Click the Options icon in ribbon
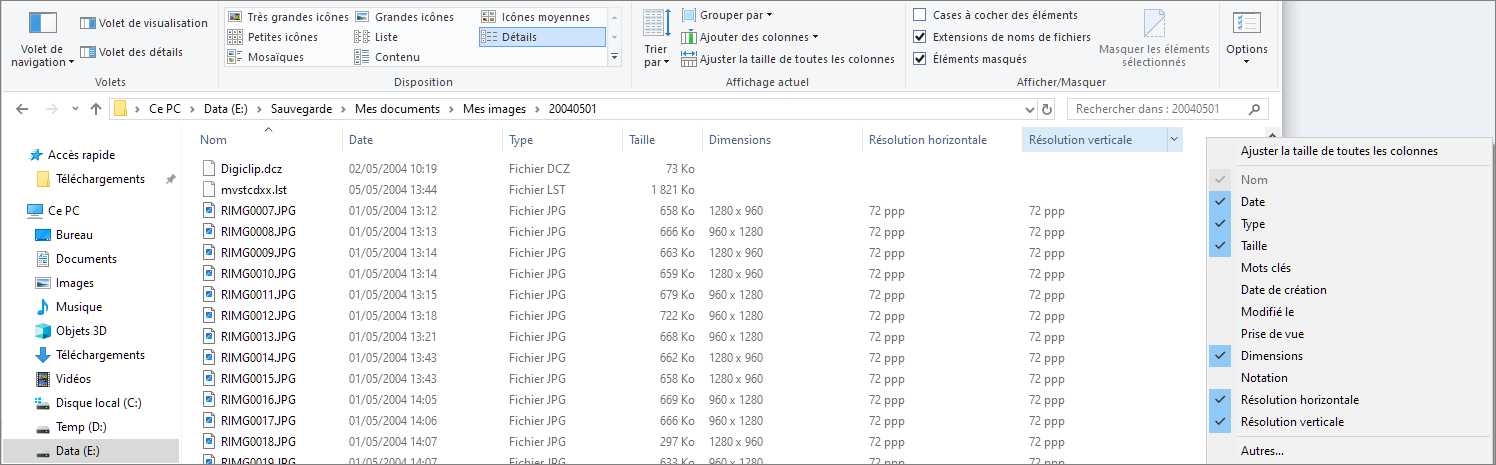 click(x=1246, y=24)
